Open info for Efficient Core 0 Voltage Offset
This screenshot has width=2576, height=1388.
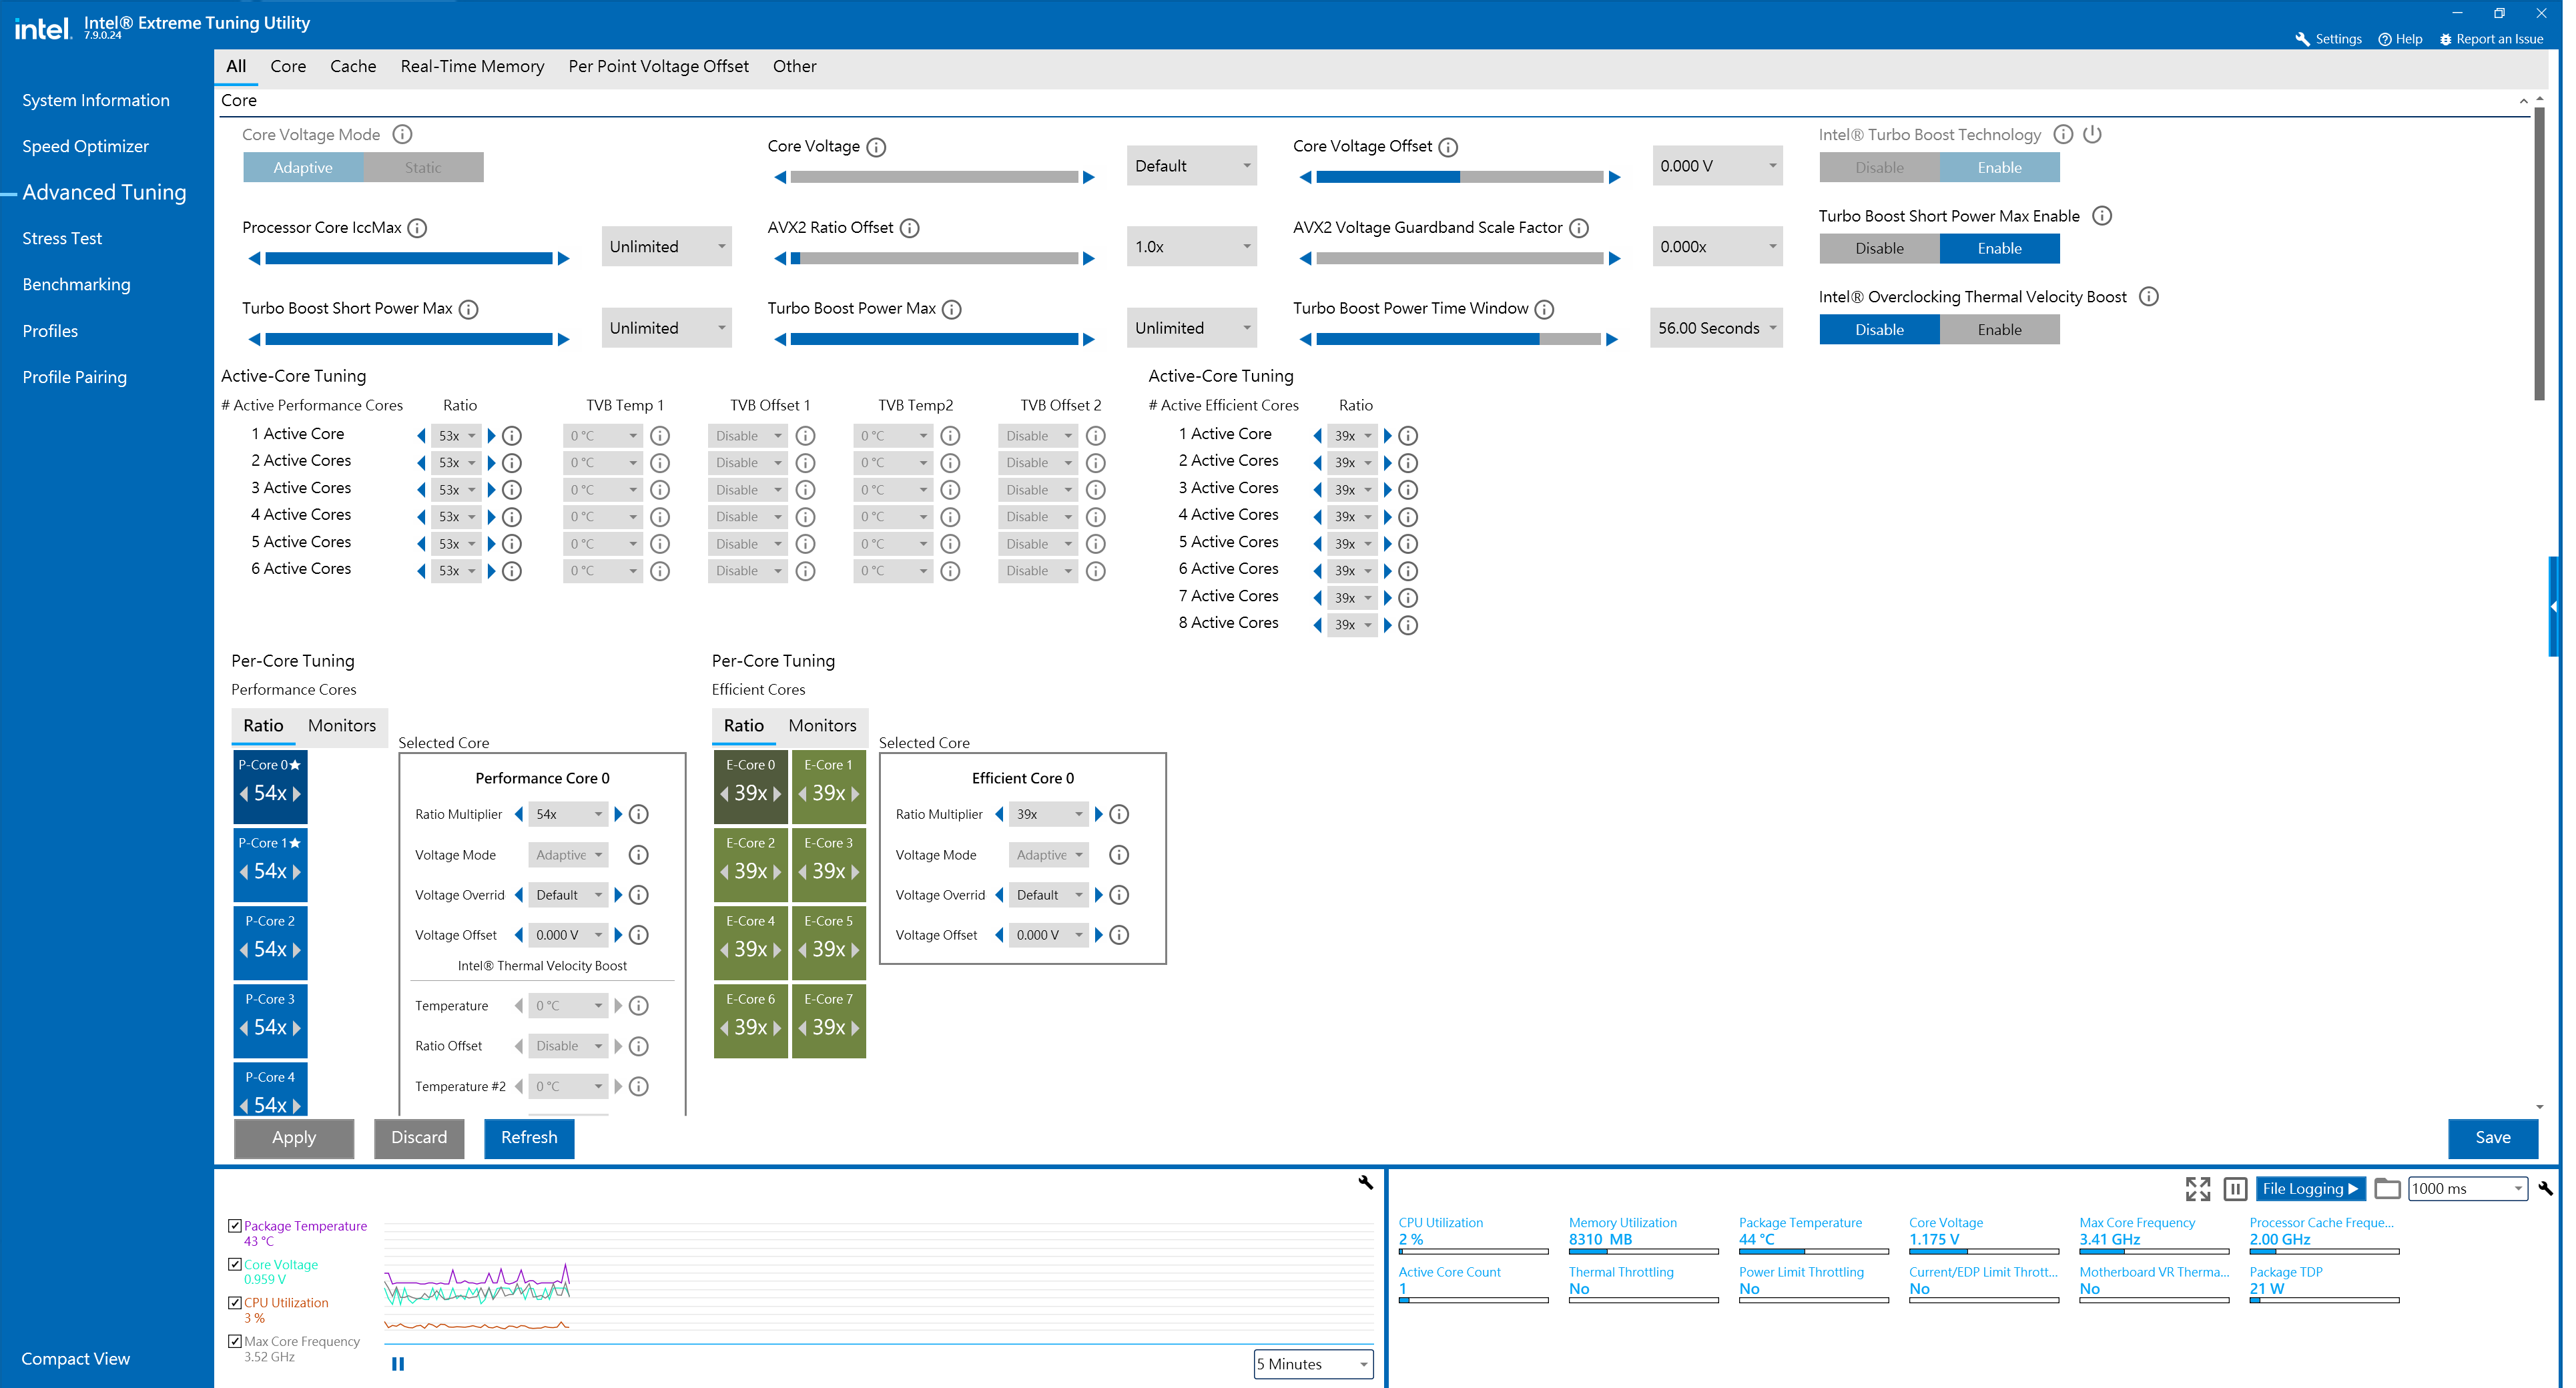click(1120, 935)
